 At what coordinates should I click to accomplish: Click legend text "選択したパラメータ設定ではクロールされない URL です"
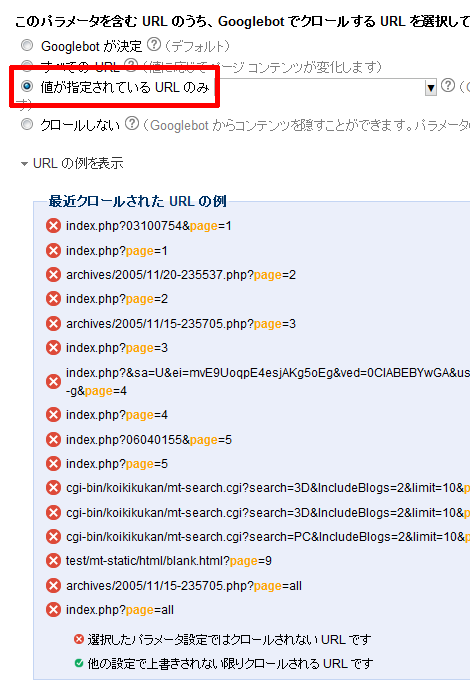pos(229,640)
